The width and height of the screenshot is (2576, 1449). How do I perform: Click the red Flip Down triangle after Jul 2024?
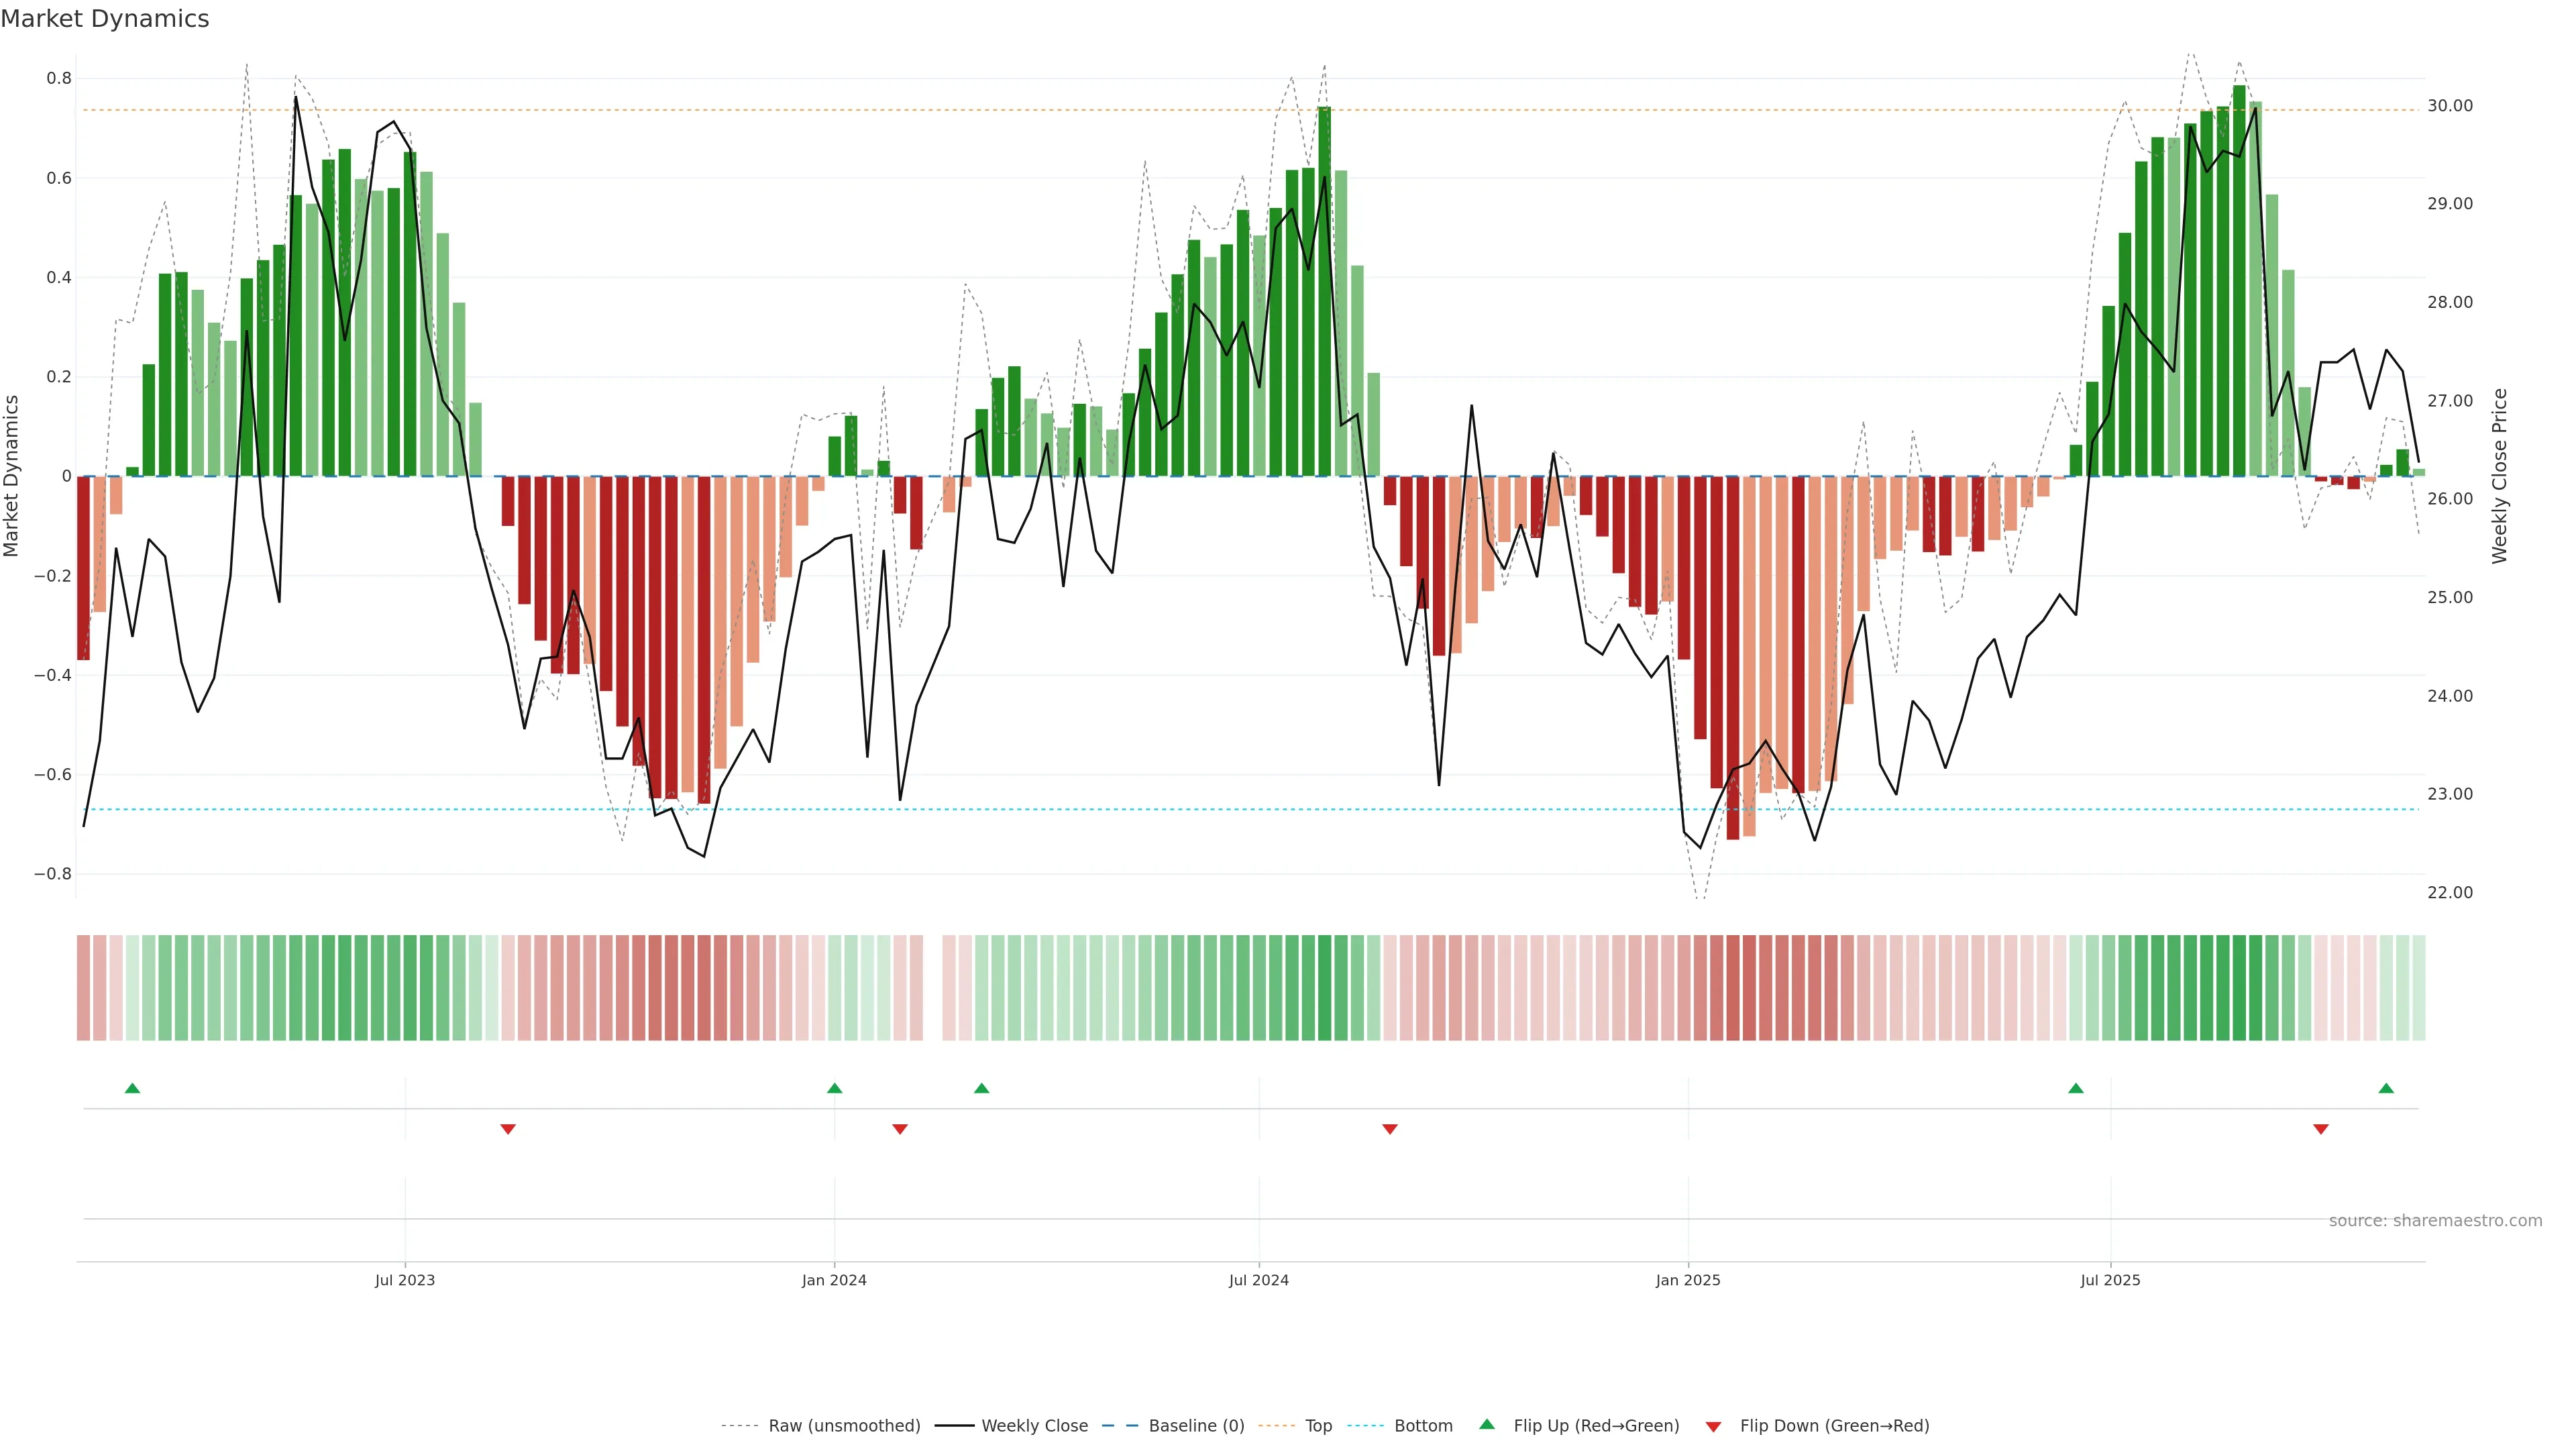coord(1390,1129)
